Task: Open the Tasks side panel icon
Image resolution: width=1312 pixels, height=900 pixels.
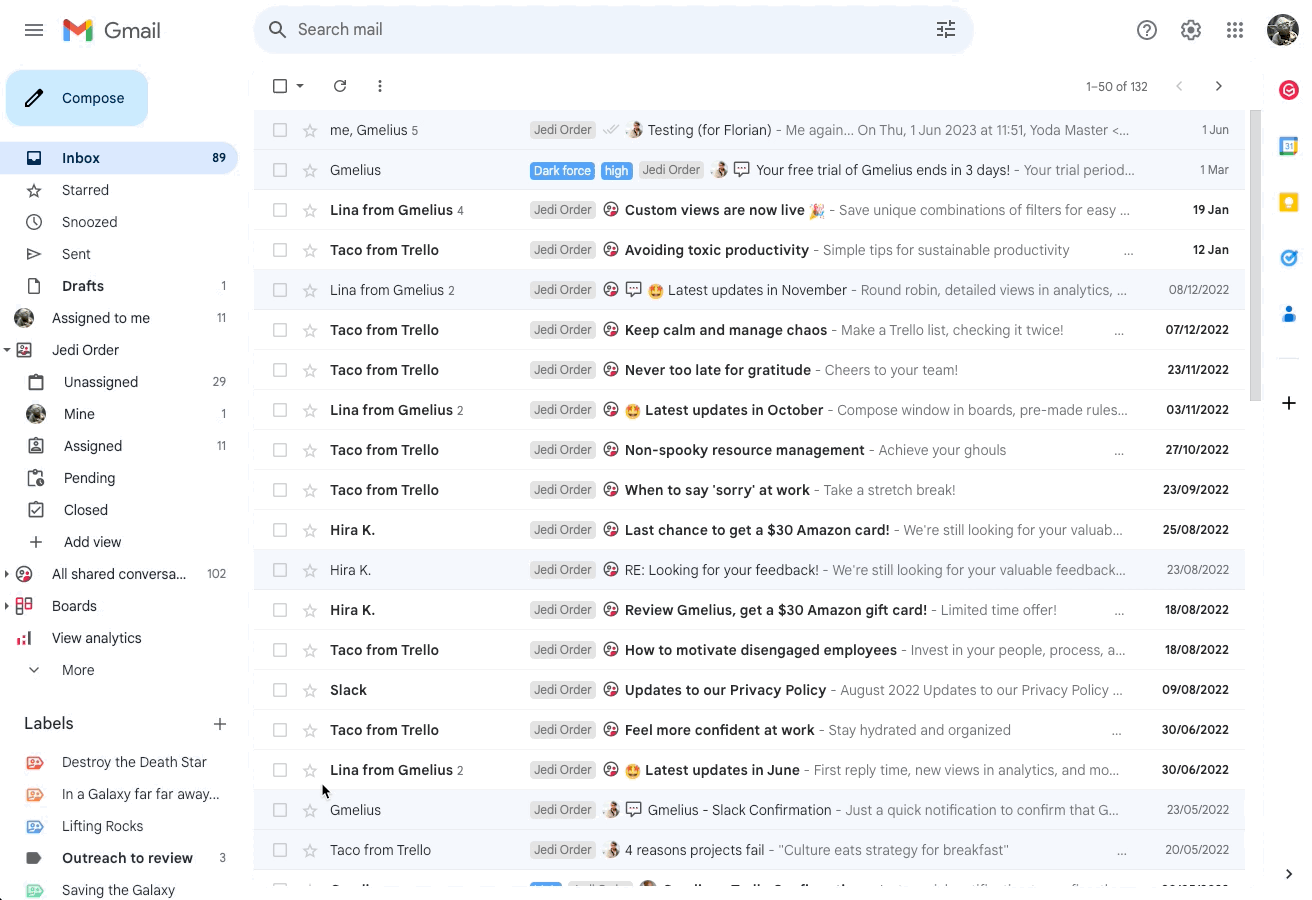Action: (x=1289, y=258)
